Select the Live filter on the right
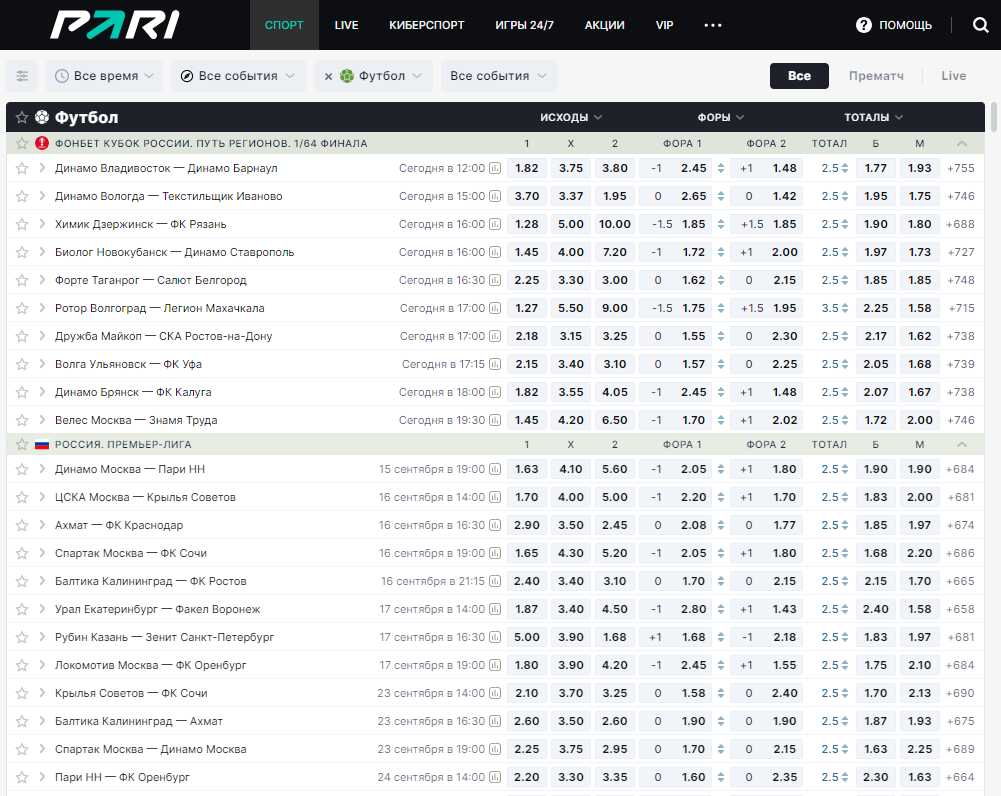 [953, 76]
